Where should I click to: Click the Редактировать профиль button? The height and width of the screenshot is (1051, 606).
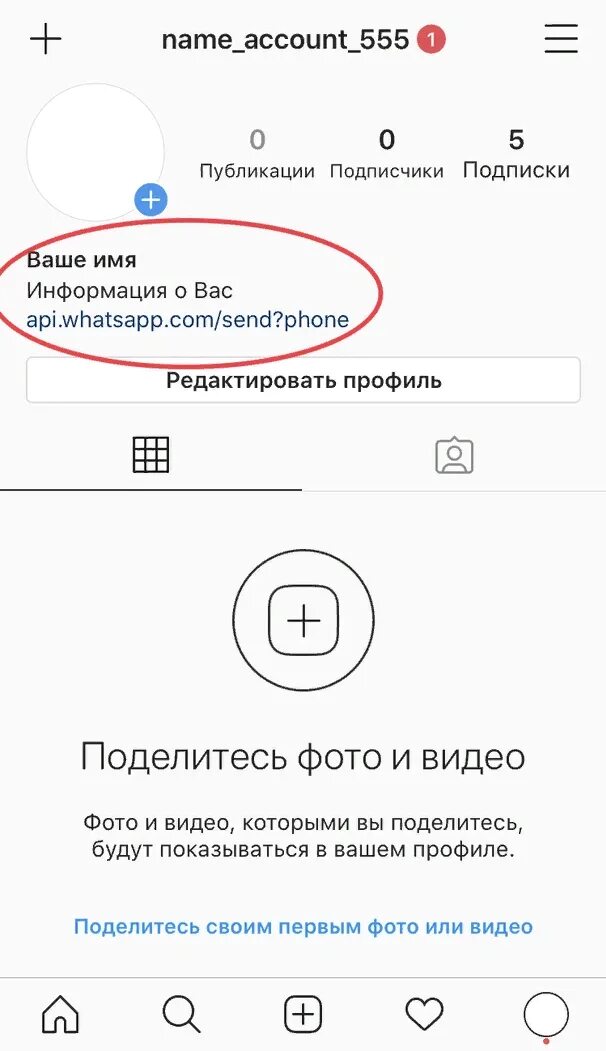pos(303,380)
